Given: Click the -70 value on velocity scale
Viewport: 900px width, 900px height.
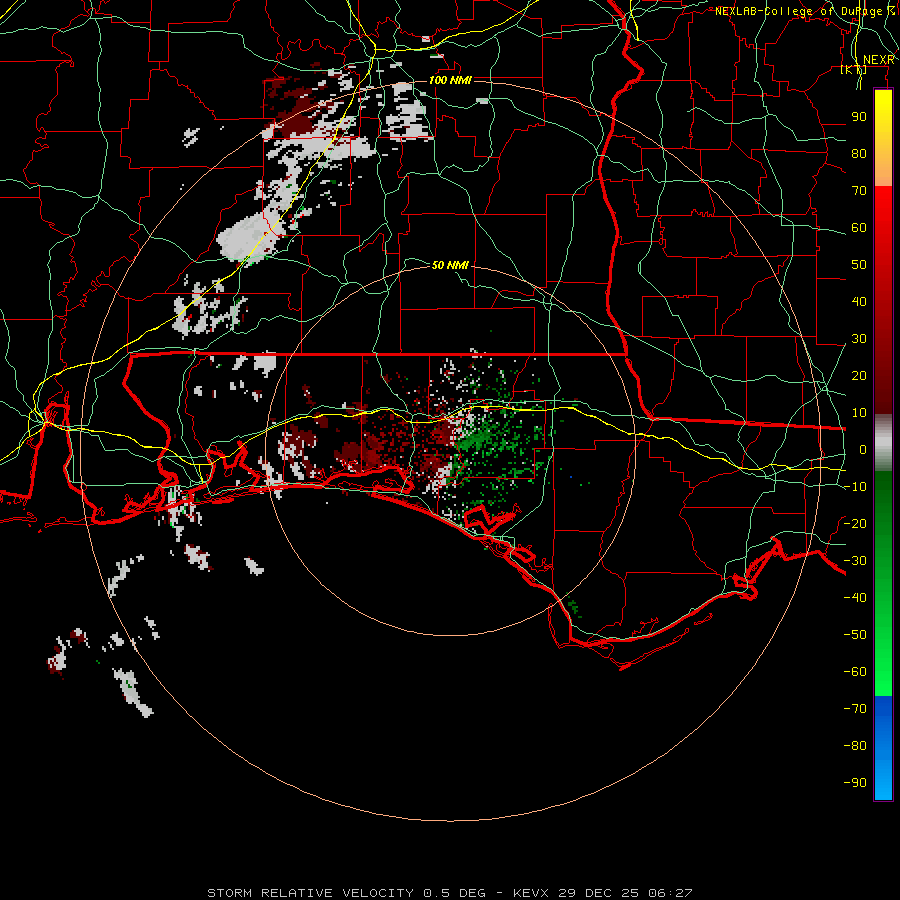Looking at the screenshot, I should pyautogui.click(x=855, y=709).
